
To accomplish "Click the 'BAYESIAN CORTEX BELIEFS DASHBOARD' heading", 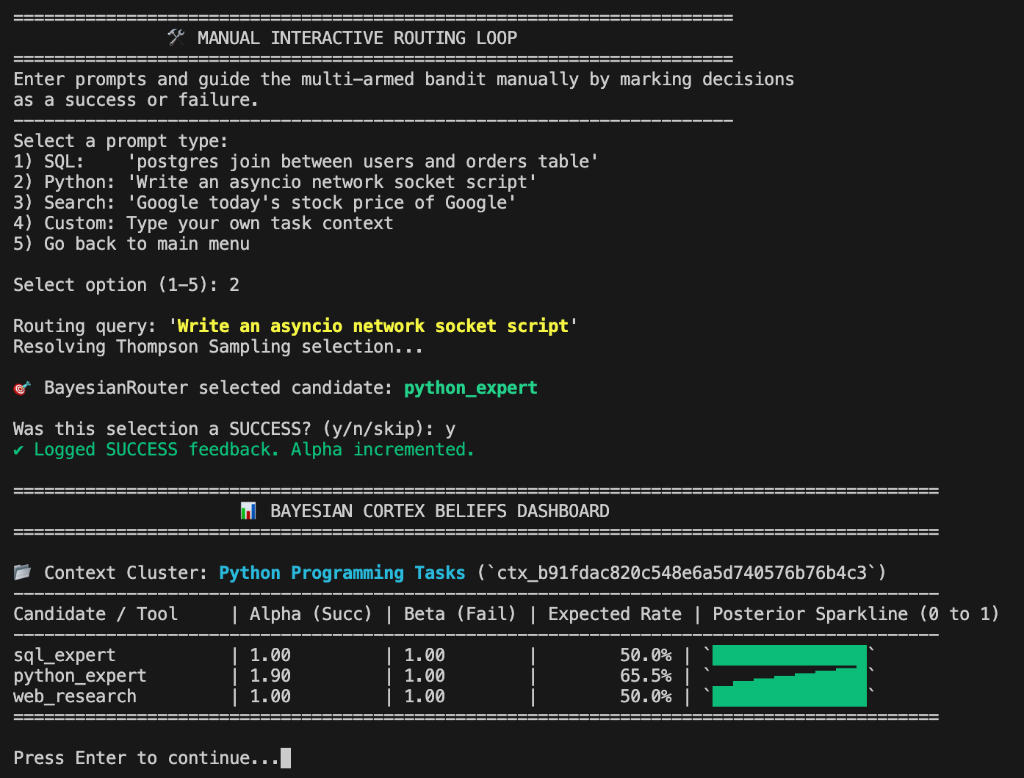I will pyautogui.click(x=440, y=511).
